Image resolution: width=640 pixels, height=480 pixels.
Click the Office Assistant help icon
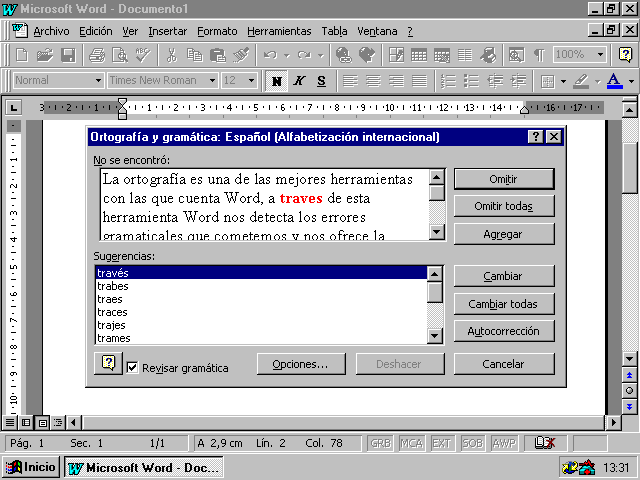[x=625, y=55]
